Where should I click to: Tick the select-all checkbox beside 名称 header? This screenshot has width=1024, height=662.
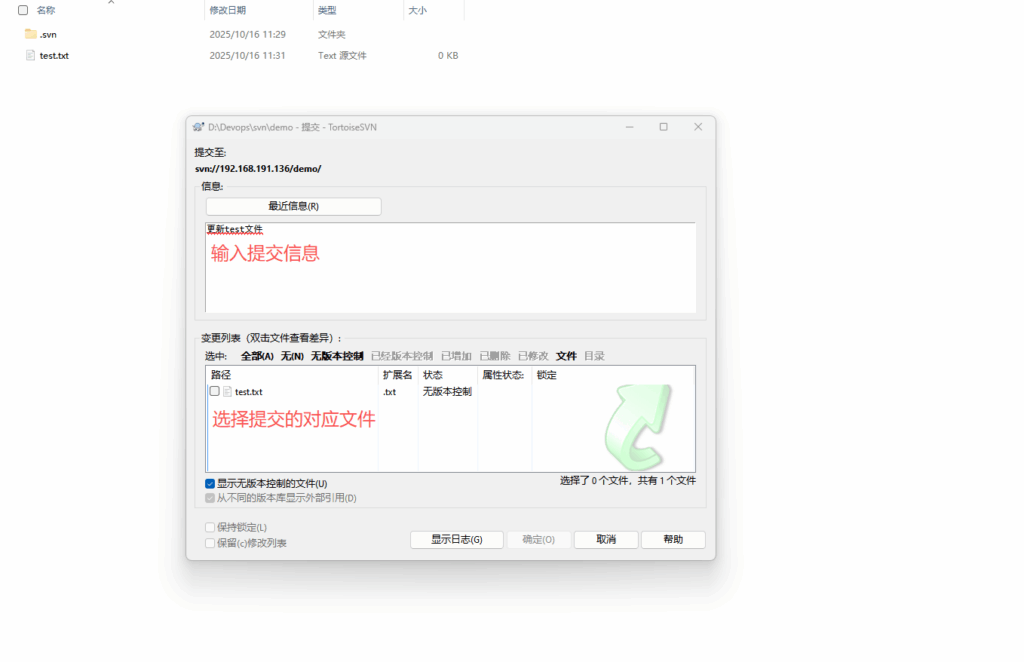(x=23, y=10)
